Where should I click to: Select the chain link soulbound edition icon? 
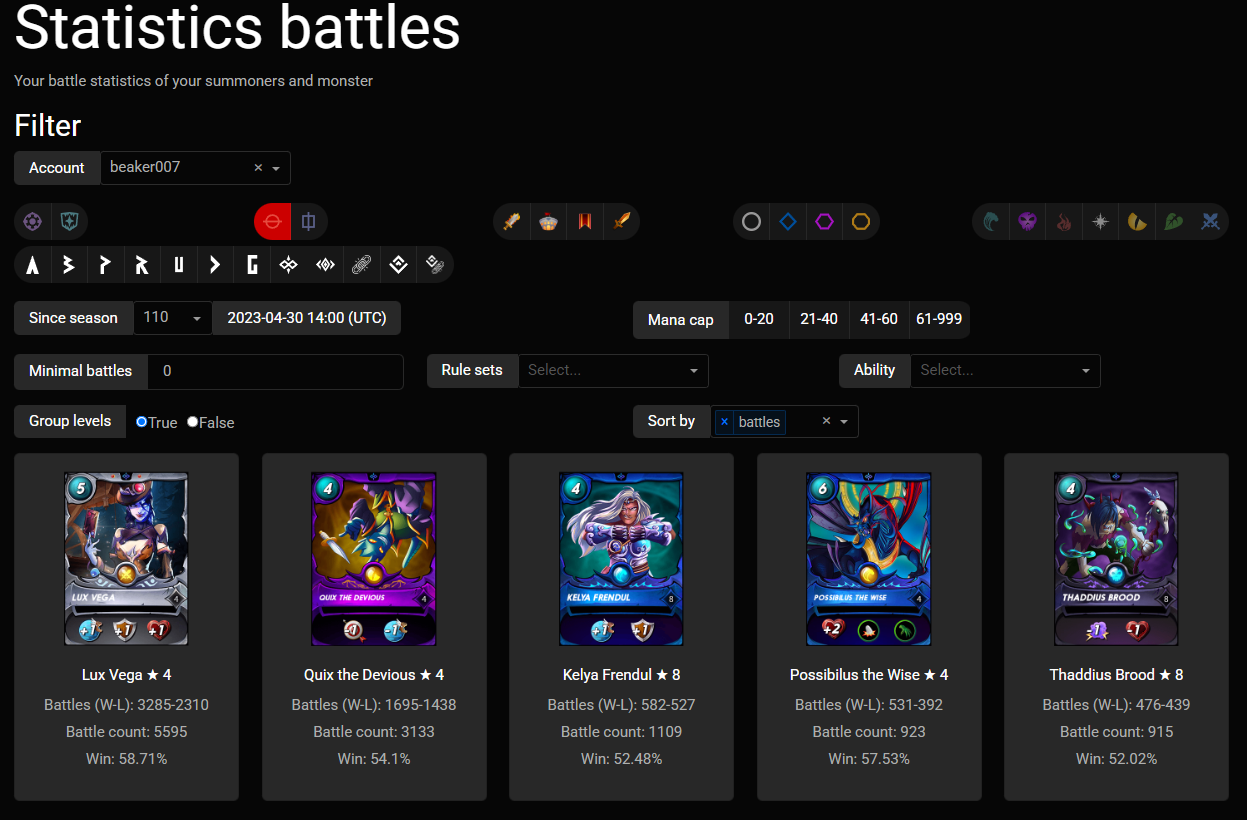(x=361, y=265)
